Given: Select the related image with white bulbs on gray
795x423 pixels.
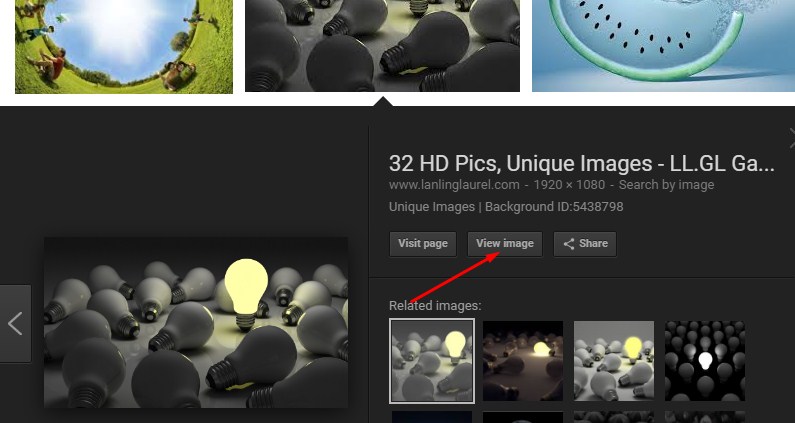Looking at the screenshot, I should (614, 361).
